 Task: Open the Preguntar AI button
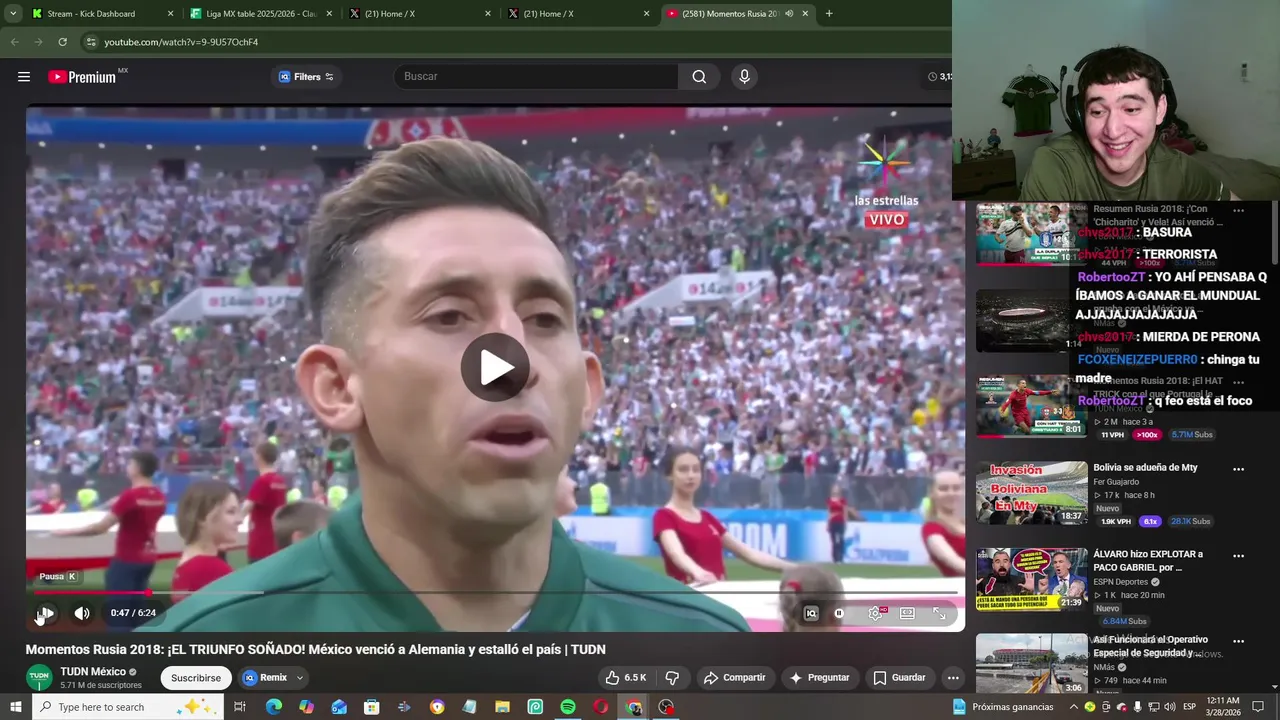click(820, 678)
